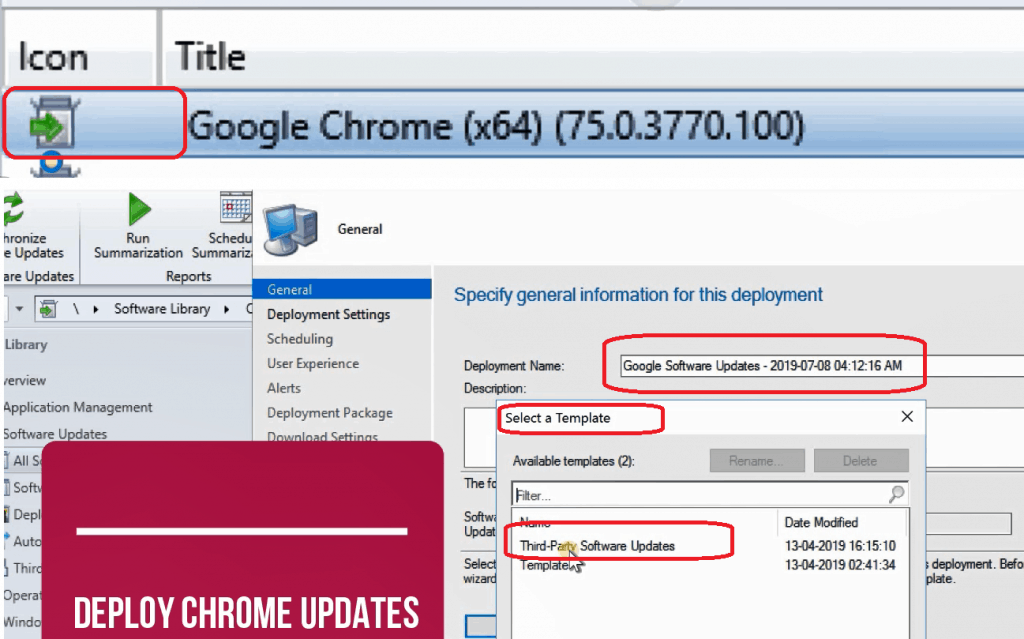
Task: Go to Deployment Package step
Action: 330,413
